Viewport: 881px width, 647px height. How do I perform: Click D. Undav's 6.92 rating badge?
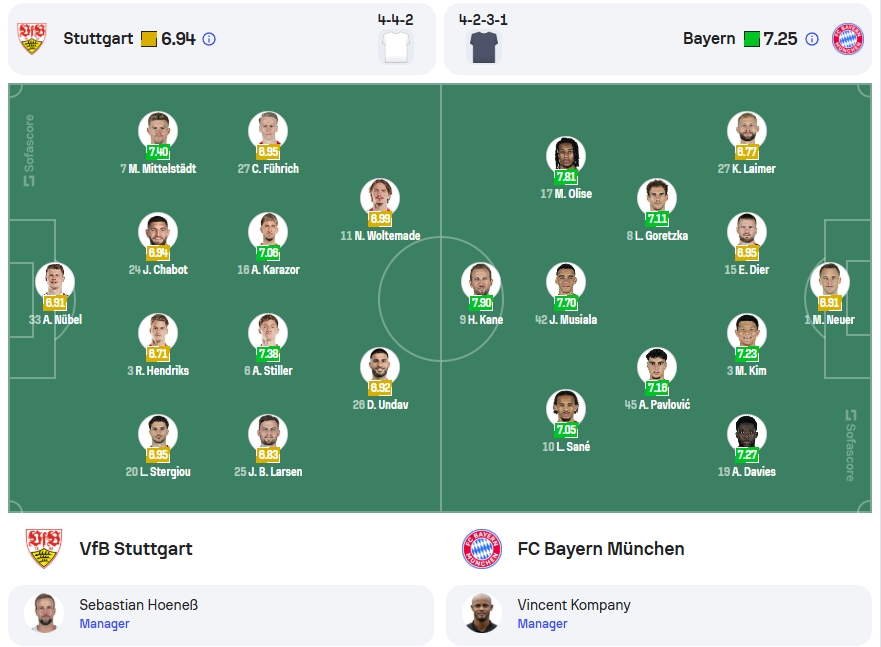click(x=380, y=388)
